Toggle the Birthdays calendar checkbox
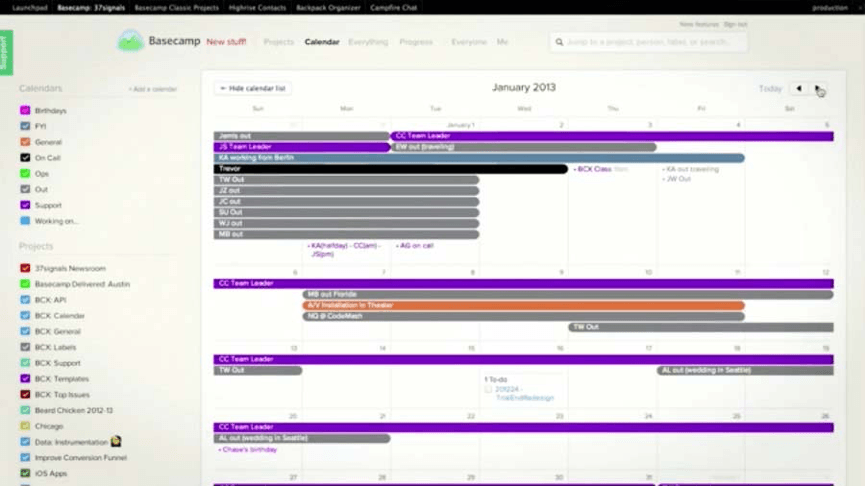 (x=25, y=110)
